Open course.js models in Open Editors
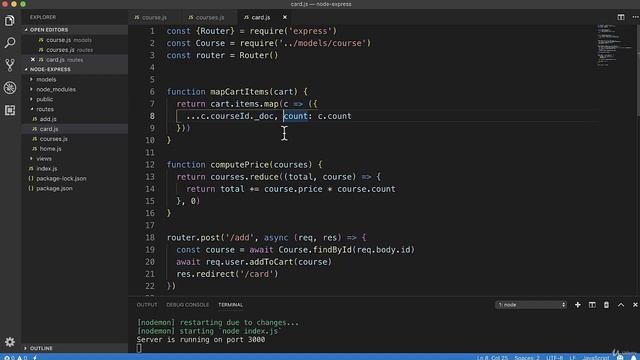Image resolution: width=640 pixels, height=360 pixels. click(69, 40)
